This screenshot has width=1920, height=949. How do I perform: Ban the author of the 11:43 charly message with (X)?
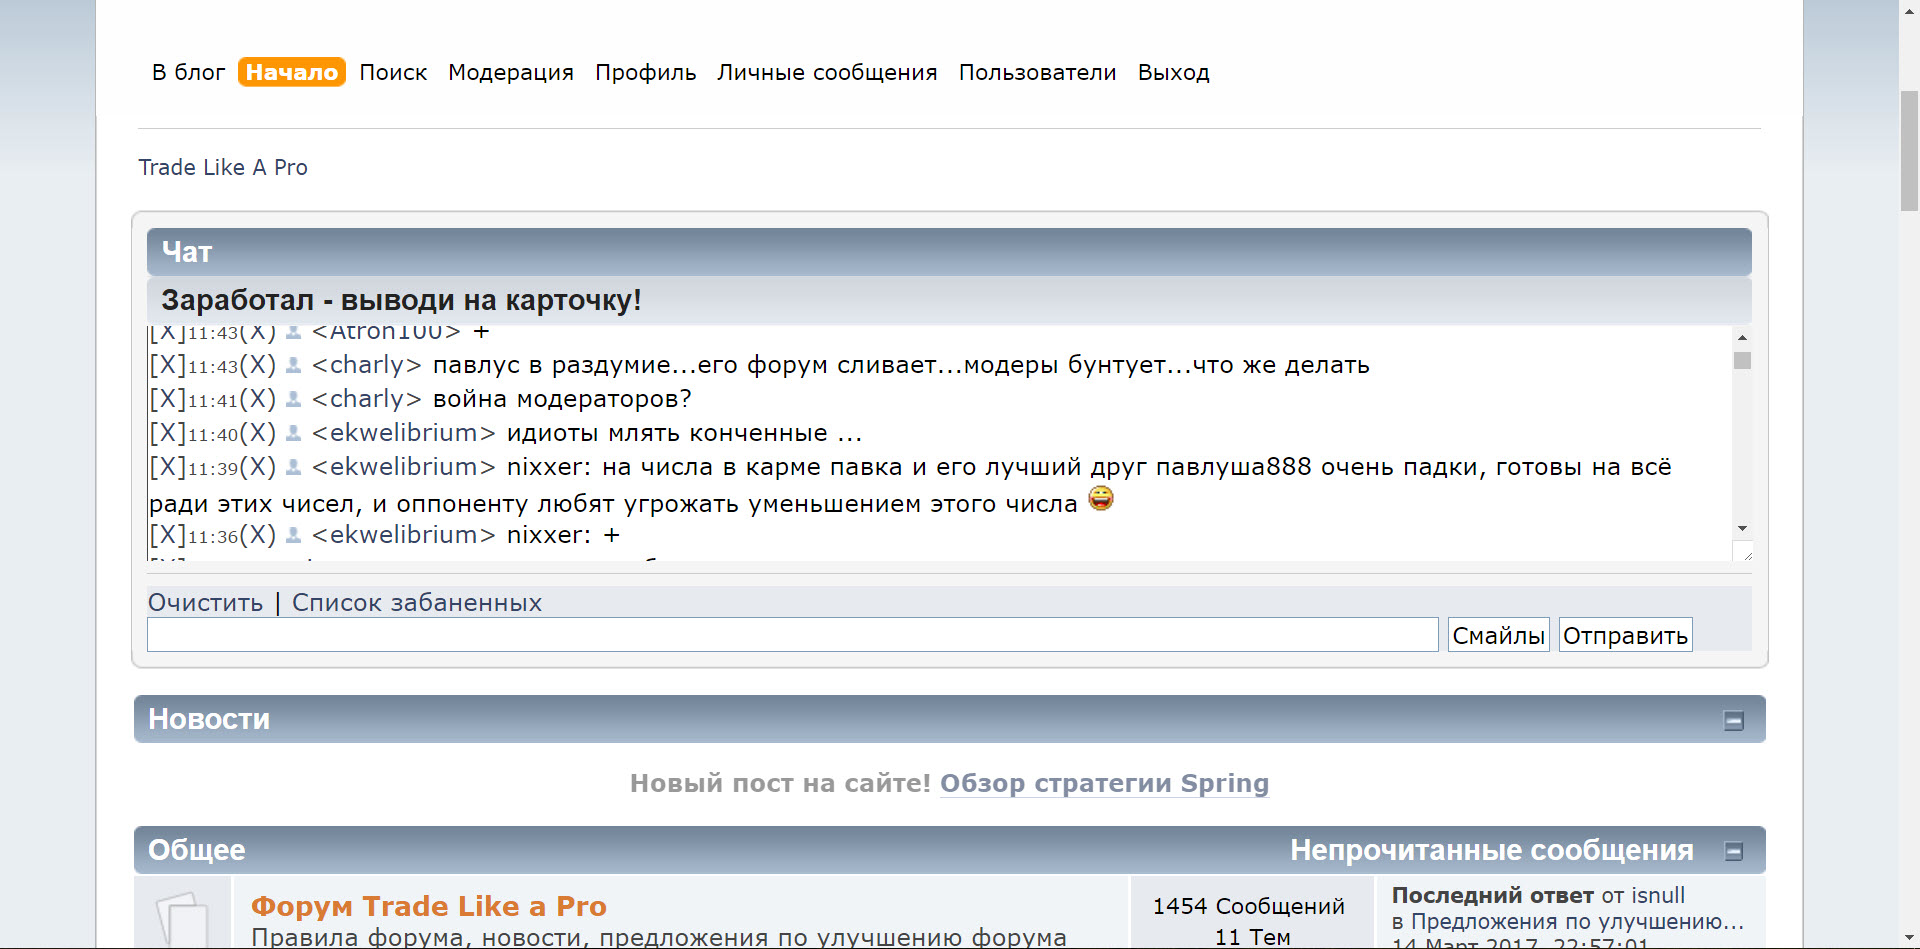click(258, 365)
